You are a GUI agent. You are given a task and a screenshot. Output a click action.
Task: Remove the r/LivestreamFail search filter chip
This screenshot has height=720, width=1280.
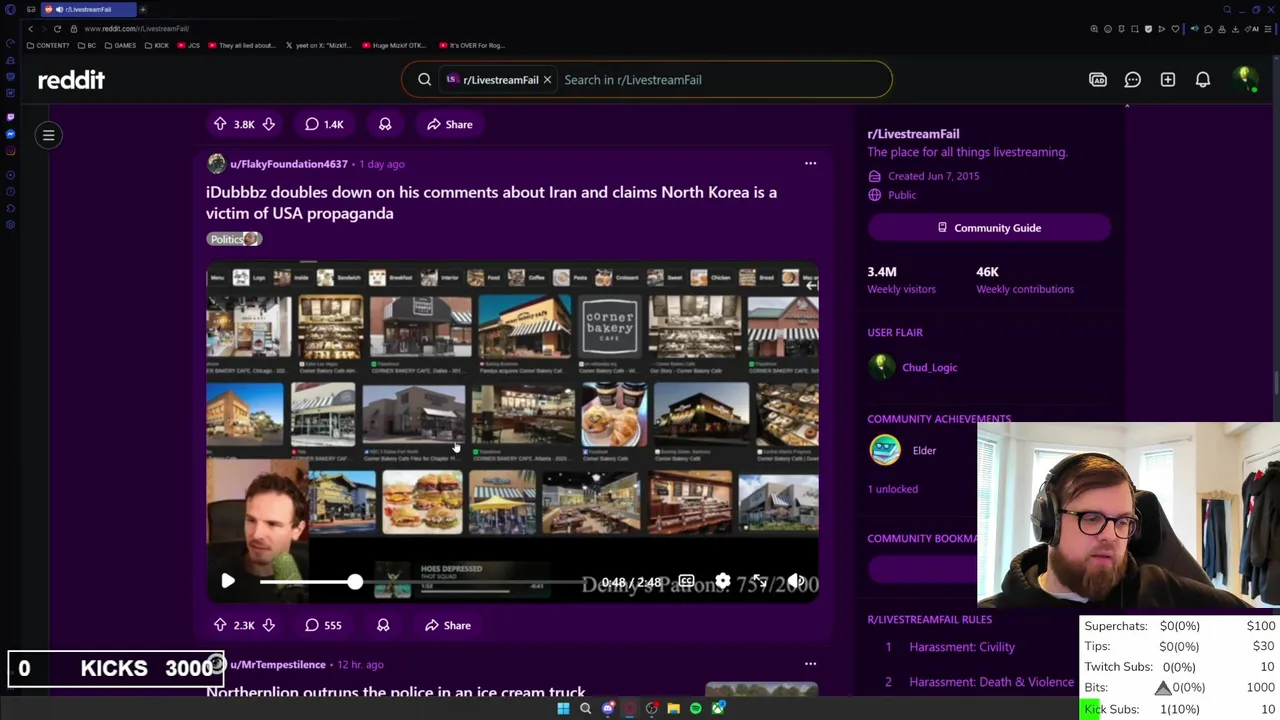[547, 79]
